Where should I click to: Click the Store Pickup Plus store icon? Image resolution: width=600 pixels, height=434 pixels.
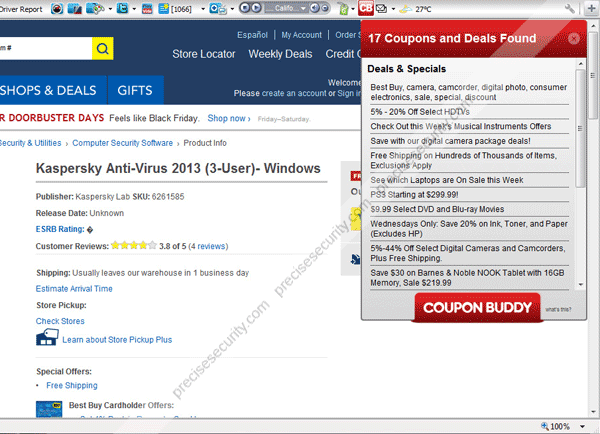pyautogui.click(x=47, y=337)
